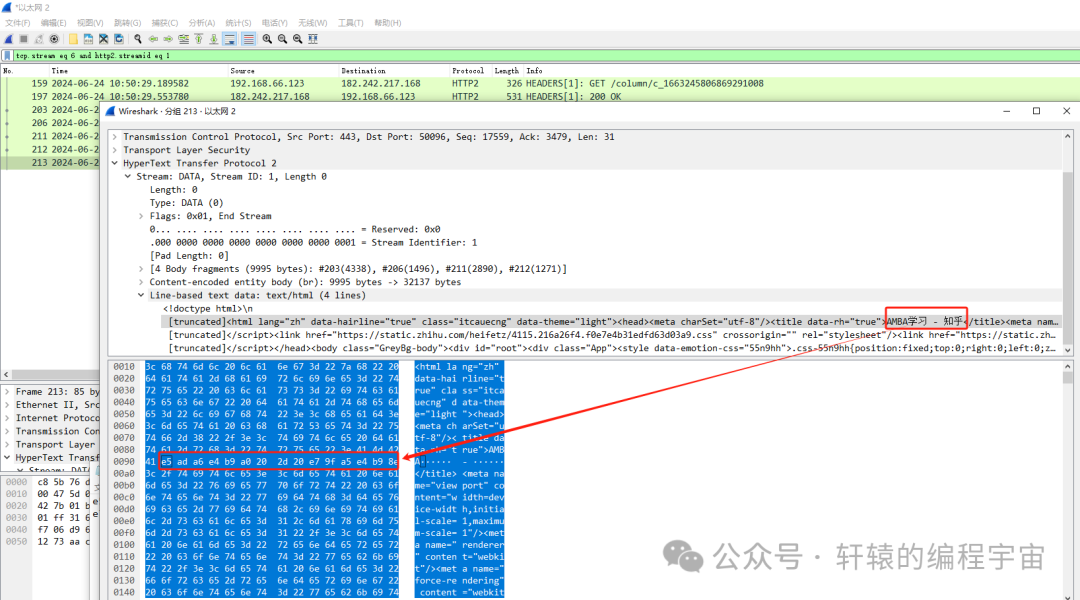Select the "<!doctype html>\n" line

click(x=208, y=309)
